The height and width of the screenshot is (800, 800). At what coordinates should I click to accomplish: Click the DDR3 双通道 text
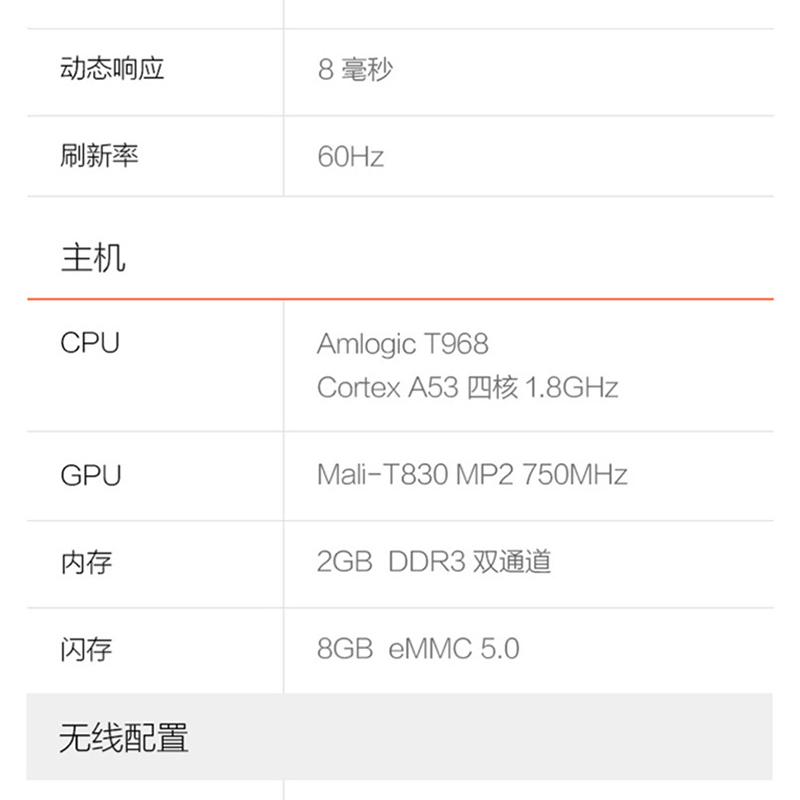(x=466, y=562)
